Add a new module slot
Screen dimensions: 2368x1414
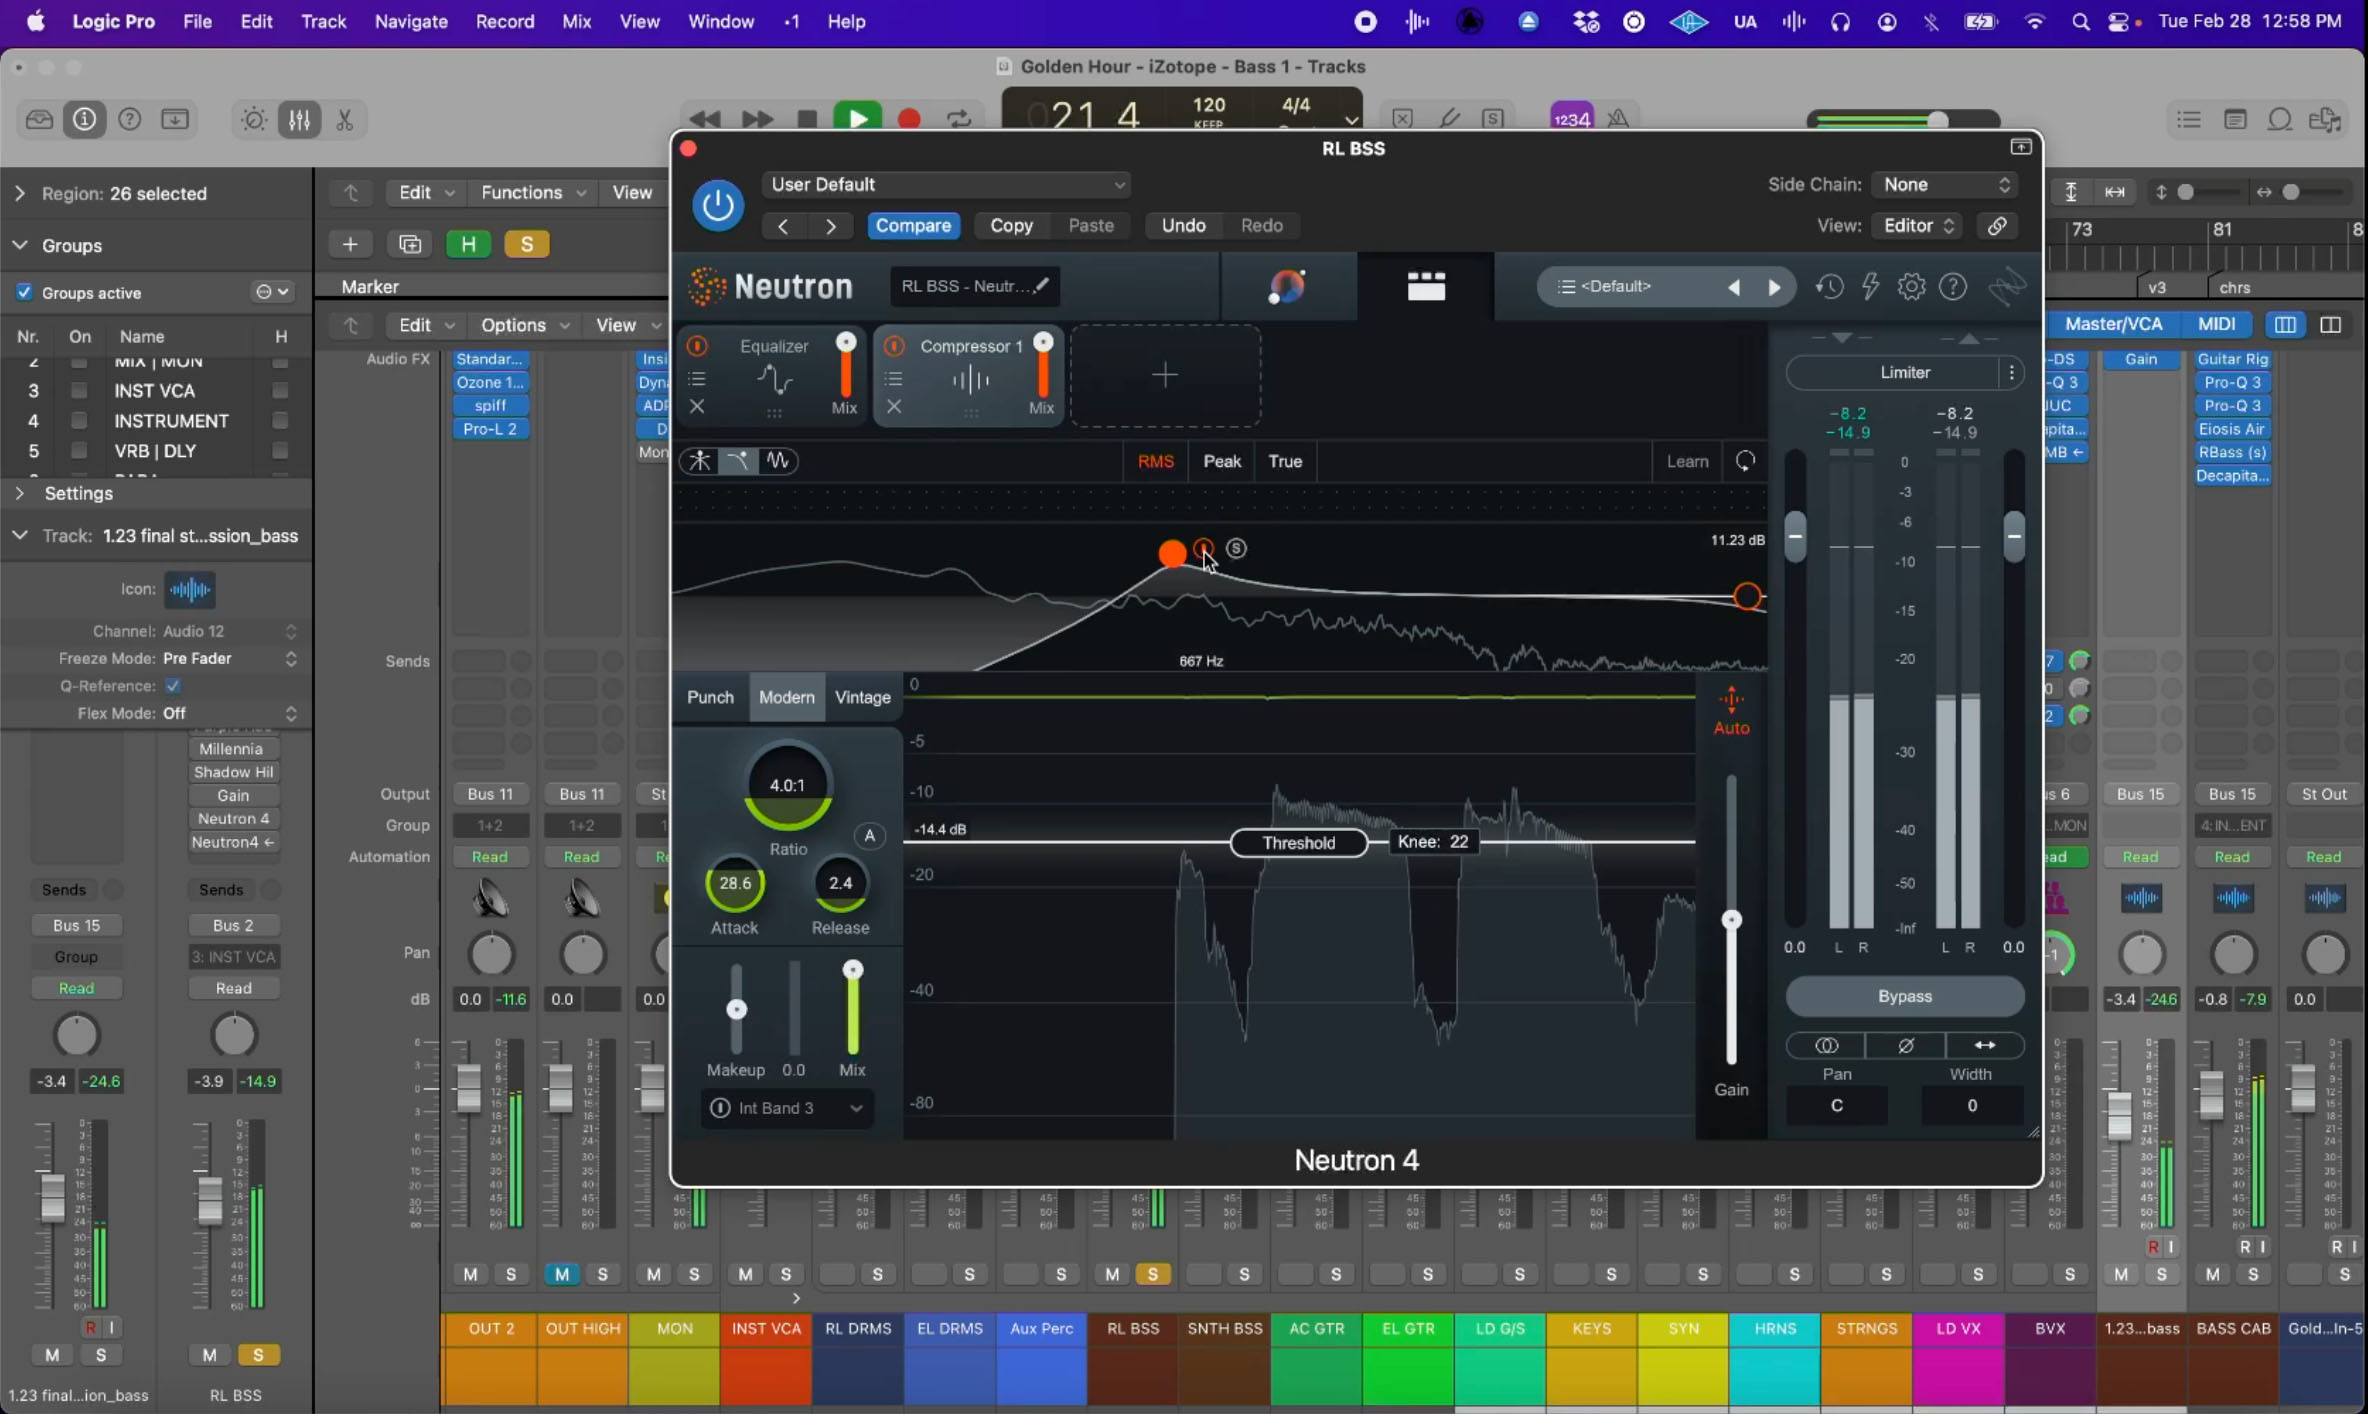coord(1165,376)
